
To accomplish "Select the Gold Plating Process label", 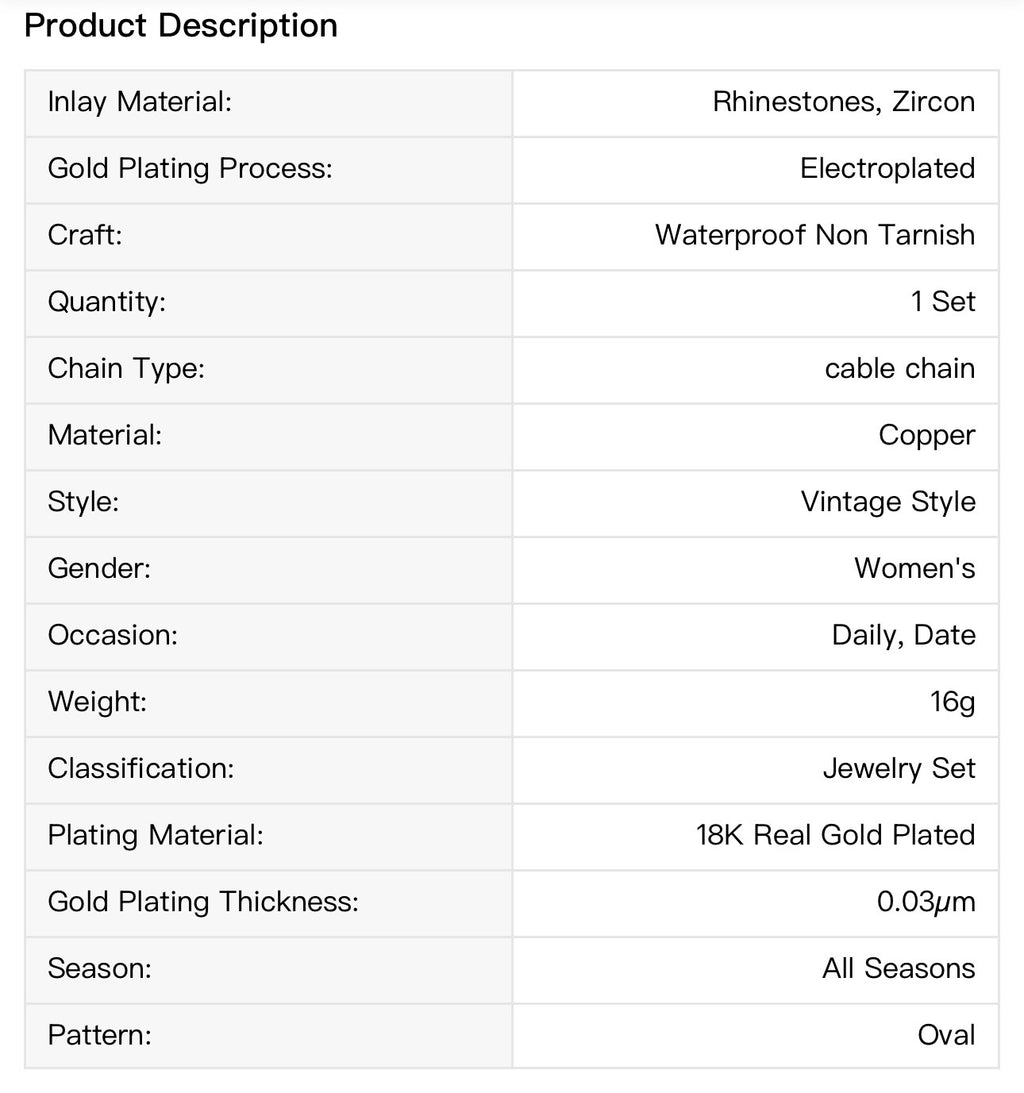I will pos(190,169).
